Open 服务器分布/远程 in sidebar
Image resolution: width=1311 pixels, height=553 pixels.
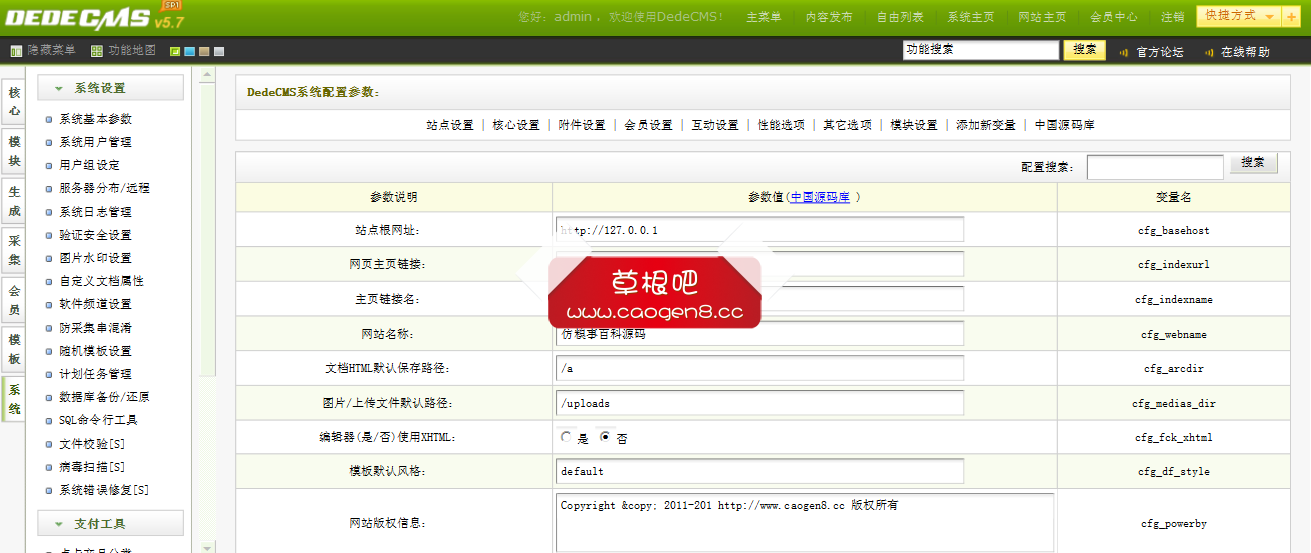[x=104, y=188]
